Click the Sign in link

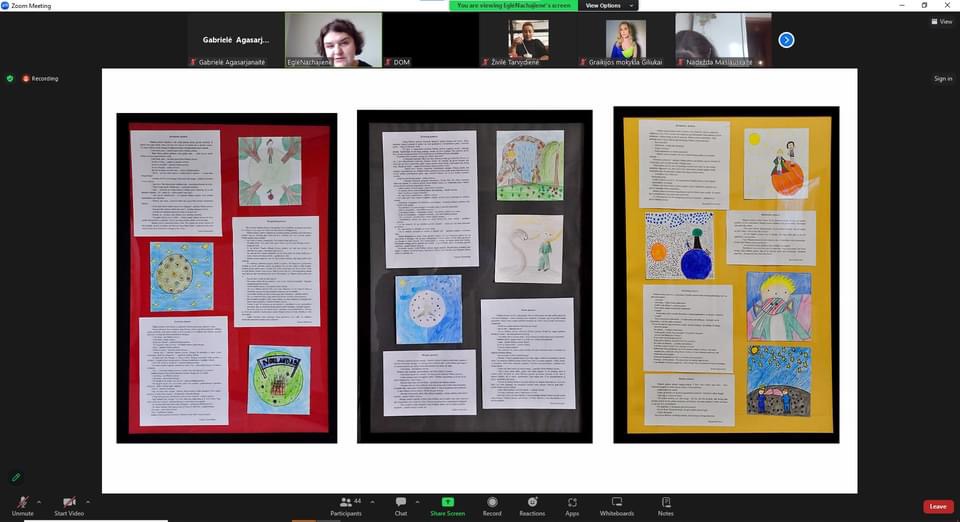pos(943,78)
